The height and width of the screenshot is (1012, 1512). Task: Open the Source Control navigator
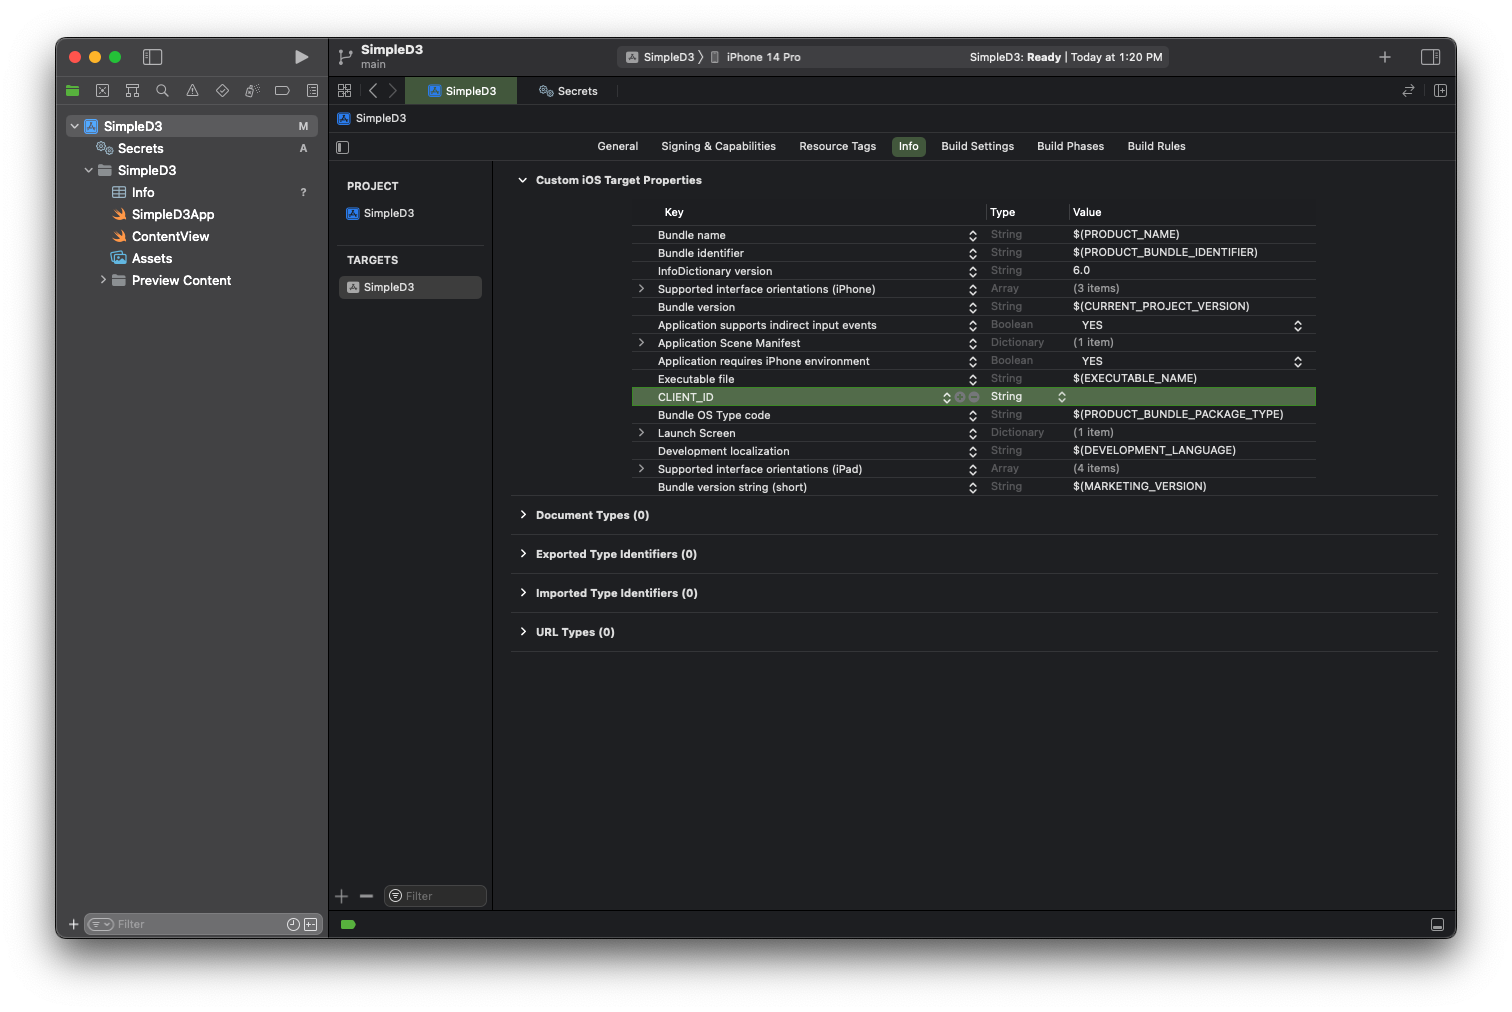102,91
